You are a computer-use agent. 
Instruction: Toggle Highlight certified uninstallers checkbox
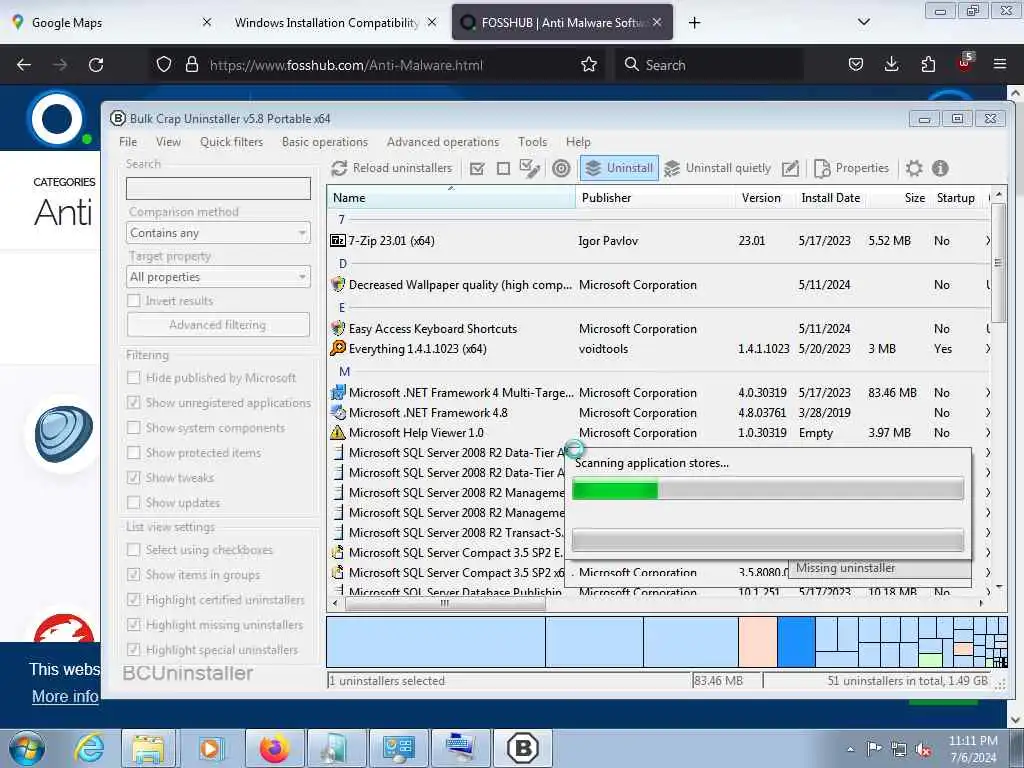coord(134,600)
